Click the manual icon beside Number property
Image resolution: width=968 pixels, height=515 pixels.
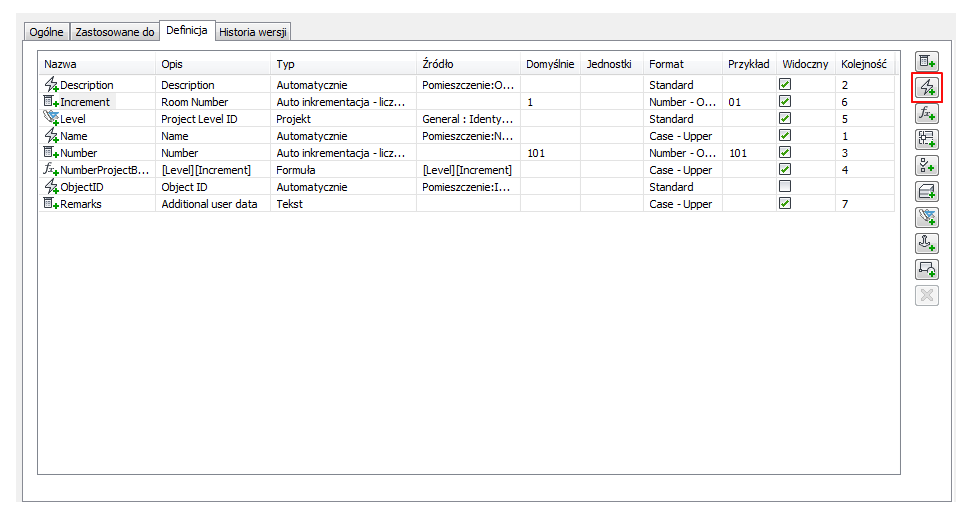tap(51, 153)
